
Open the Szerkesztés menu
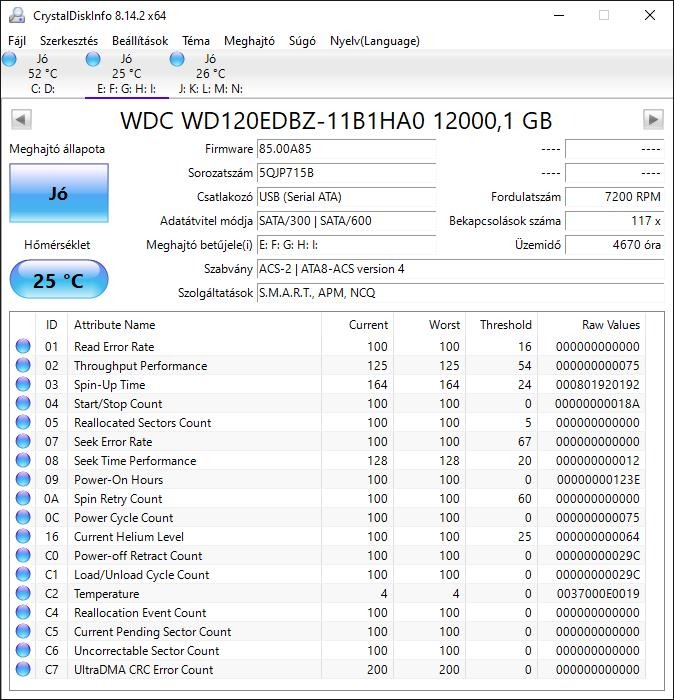69,41
